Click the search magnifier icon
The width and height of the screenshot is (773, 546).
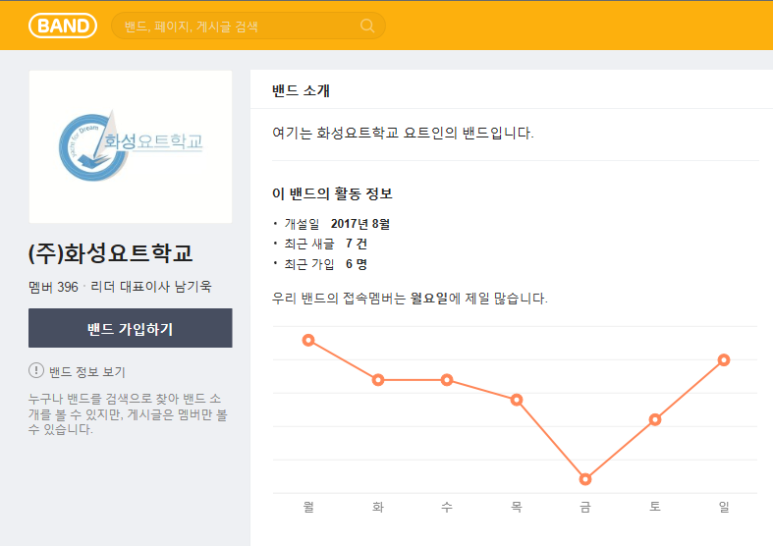click(x=367, y=26)
